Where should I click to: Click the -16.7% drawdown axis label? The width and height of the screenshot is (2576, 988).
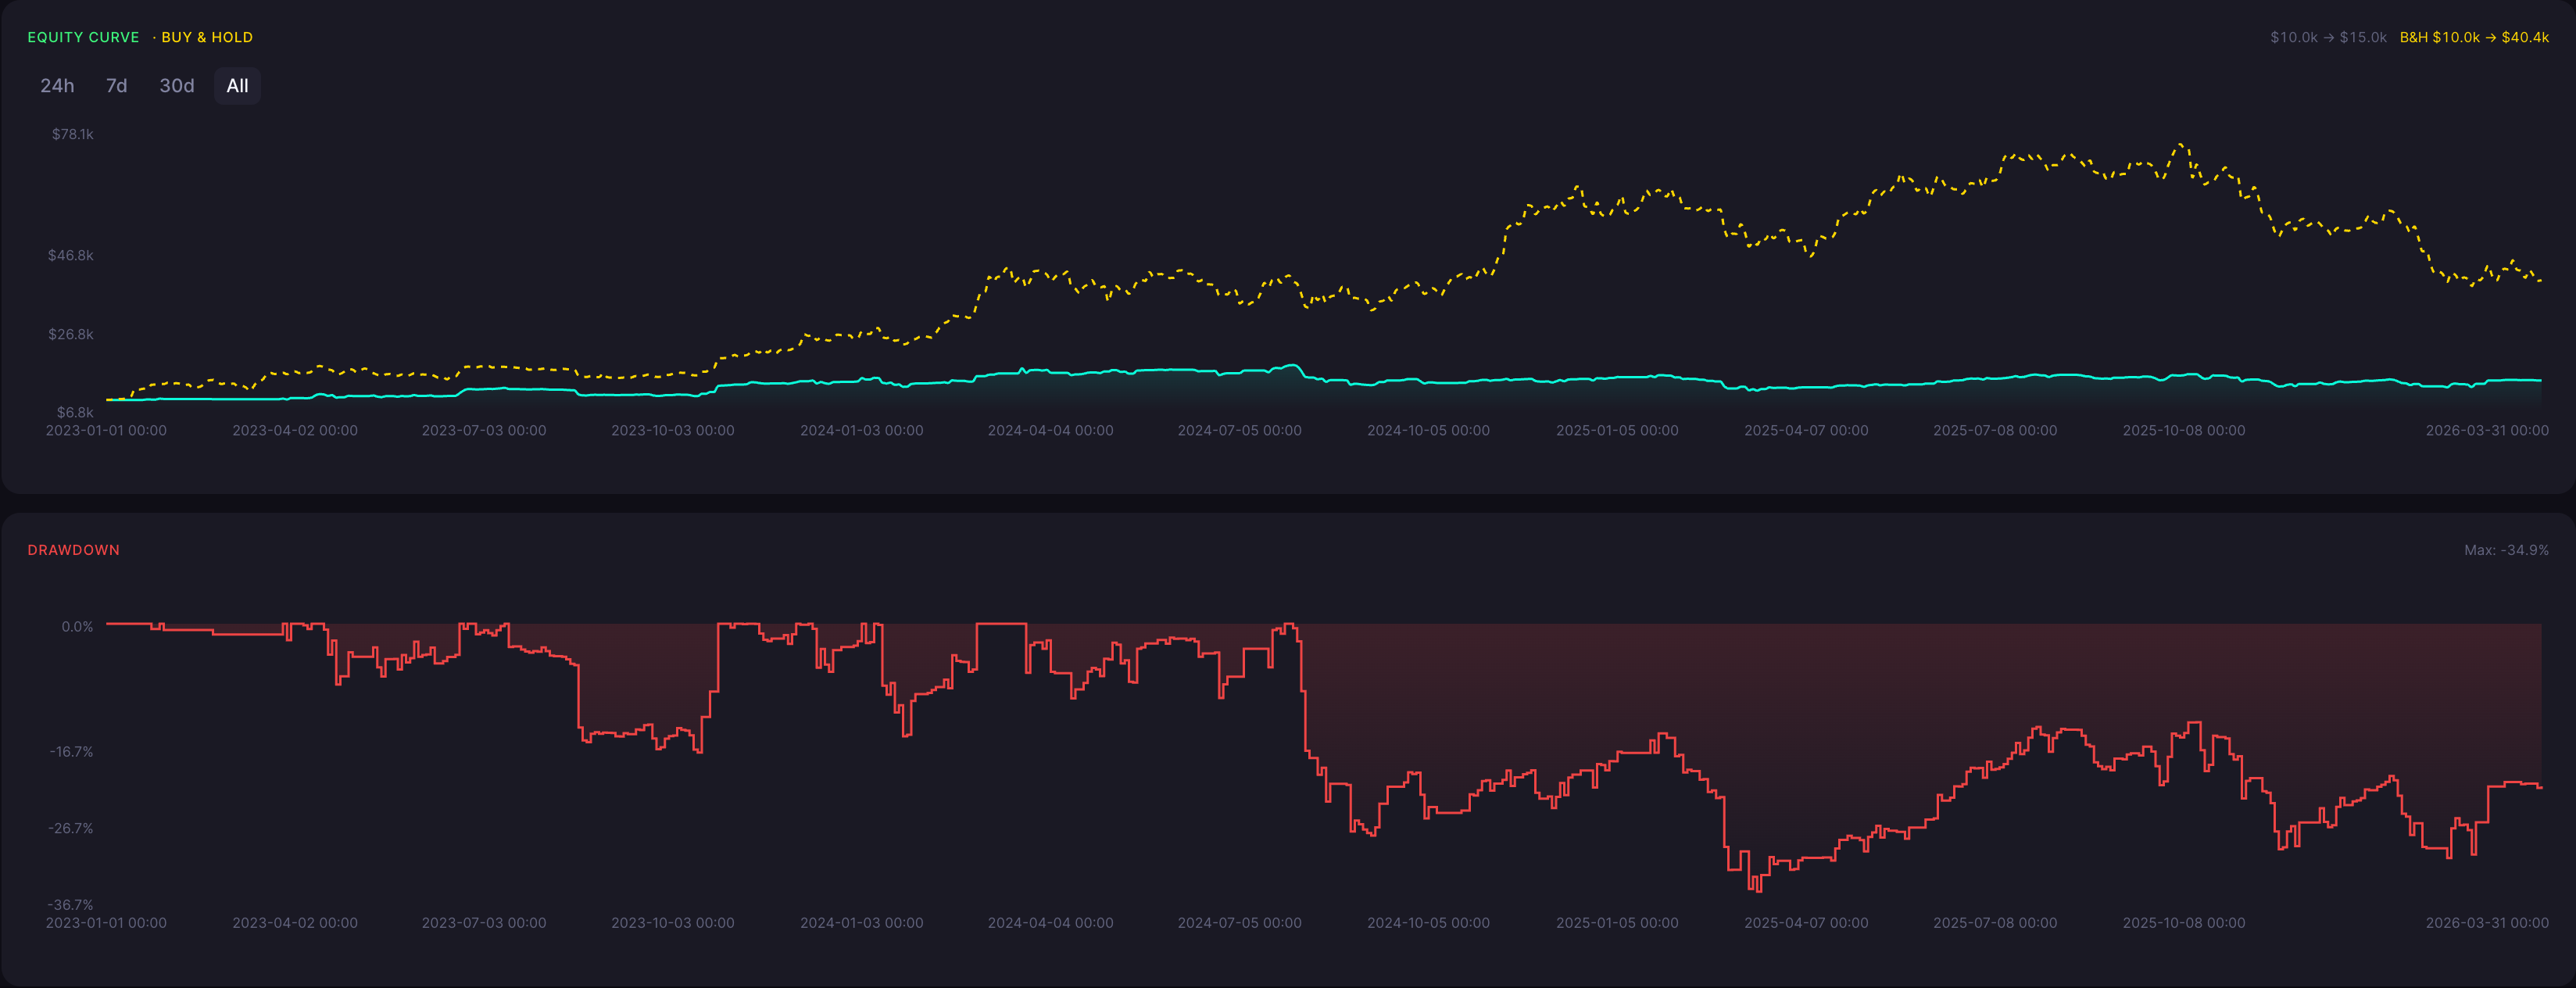71,751
